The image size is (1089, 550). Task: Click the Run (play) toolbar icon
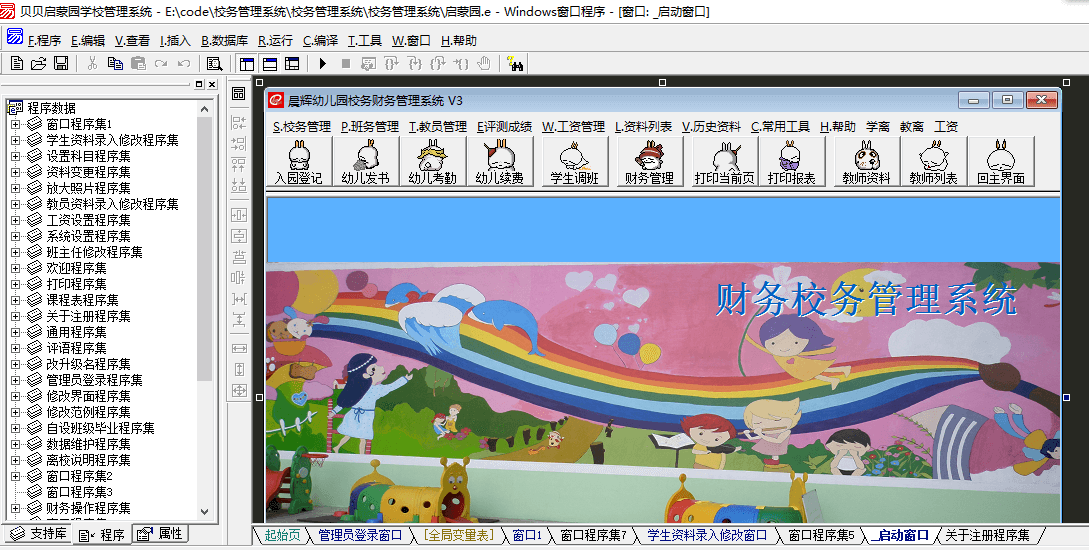pyautogui.click(x=323, y=64)
